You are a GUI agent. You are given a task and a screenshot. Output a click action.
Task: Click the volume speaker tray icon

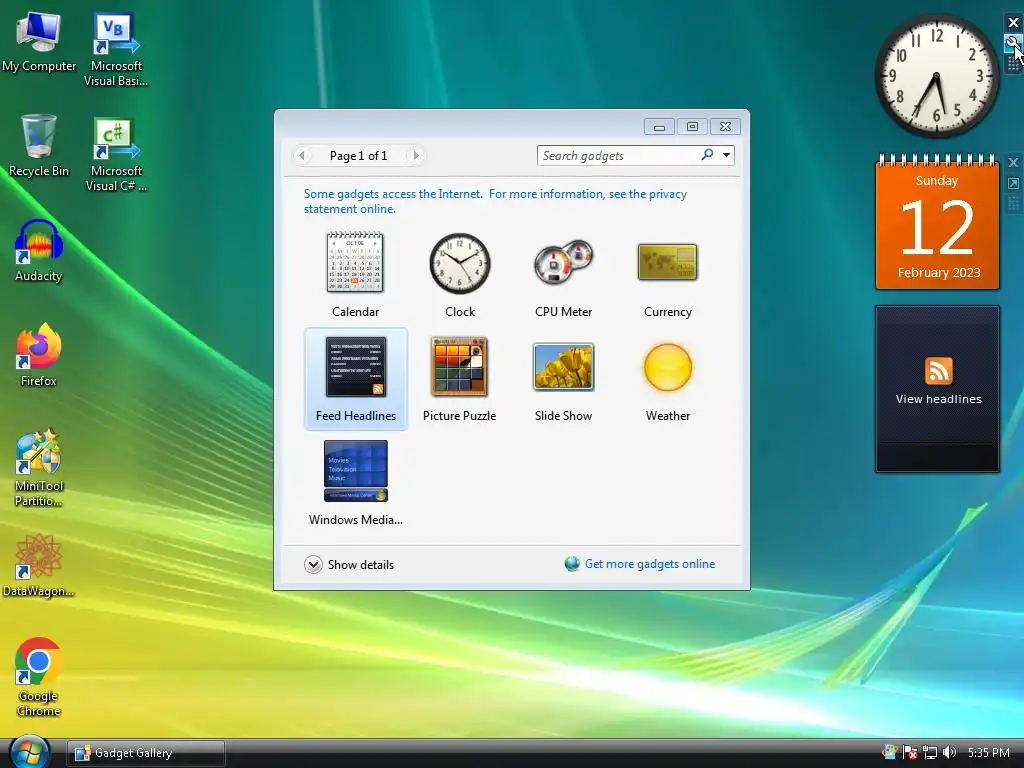pyautogui.click(x=949, y=752)
